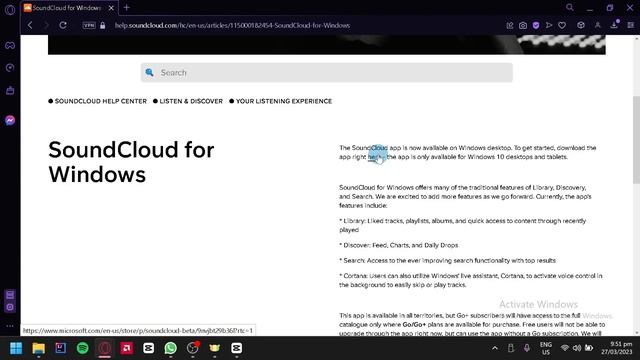The height and width of the screenshot is (360, 640).
Task: Click the scrollbar down arrow
Action: click(x=636, y=333)
